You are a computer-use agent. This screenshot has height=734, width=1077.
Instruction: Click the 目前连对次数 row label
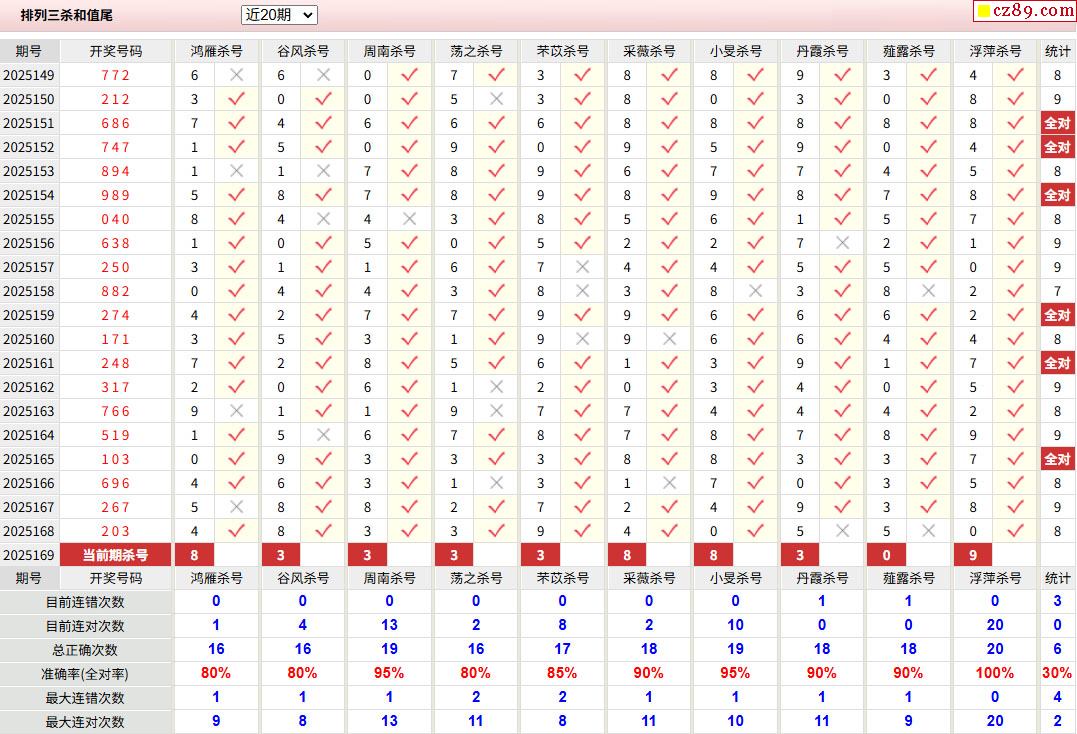click(85, 626)
